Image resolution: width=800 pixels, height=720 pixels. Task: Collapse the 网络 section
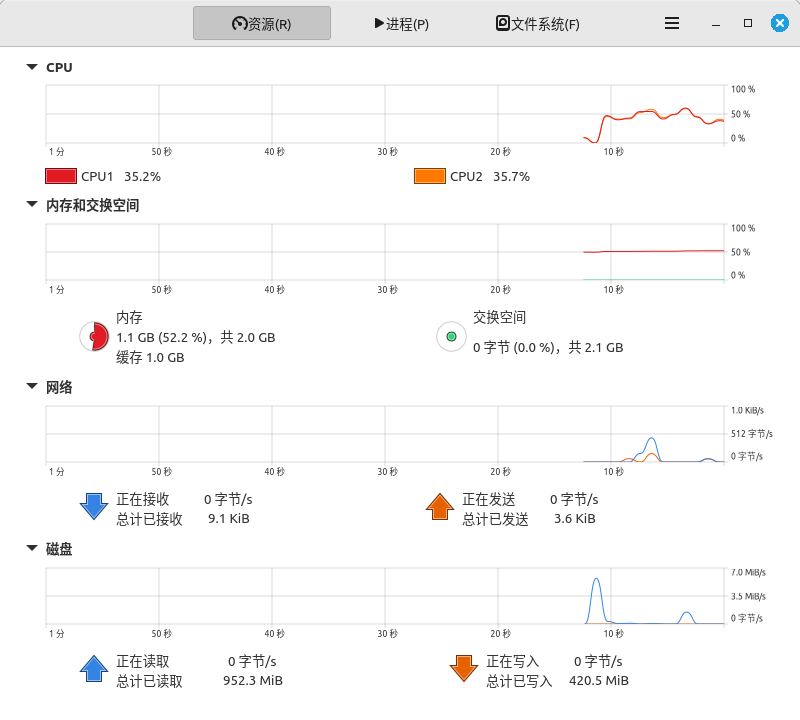[x=32, y=386]
